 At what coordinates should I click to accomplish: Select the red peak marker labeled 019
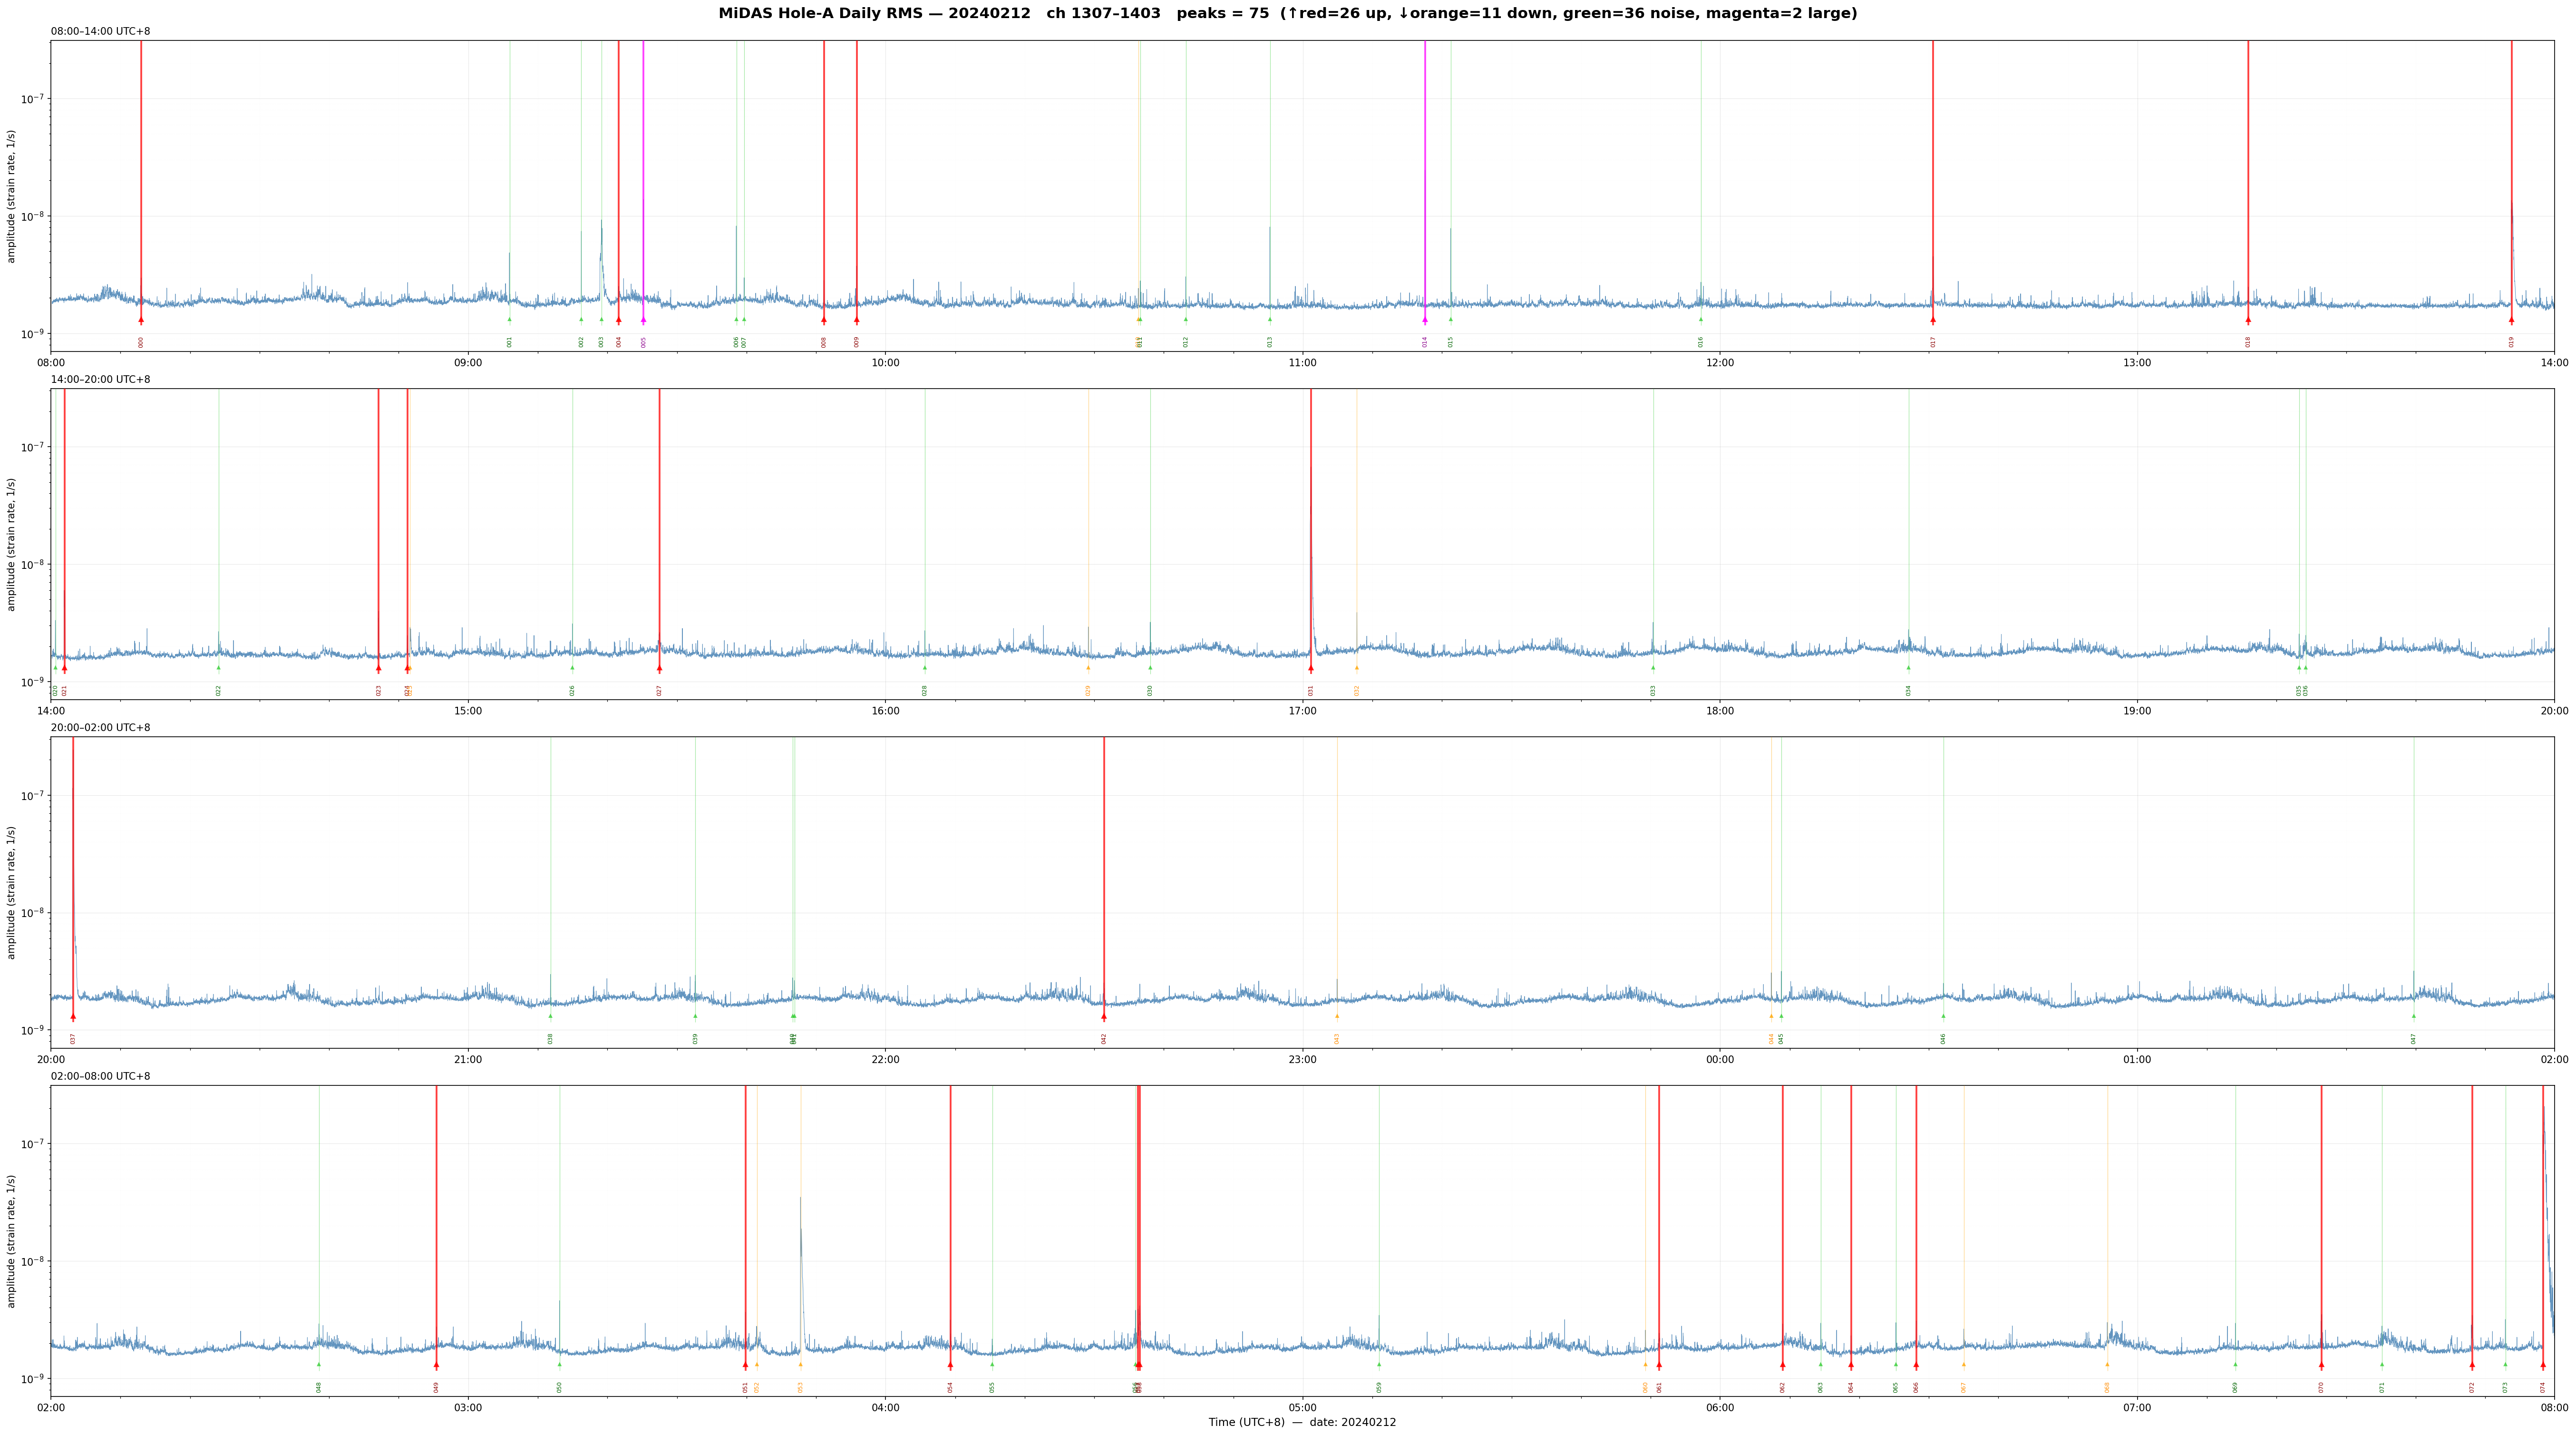tap(2511, 320)
